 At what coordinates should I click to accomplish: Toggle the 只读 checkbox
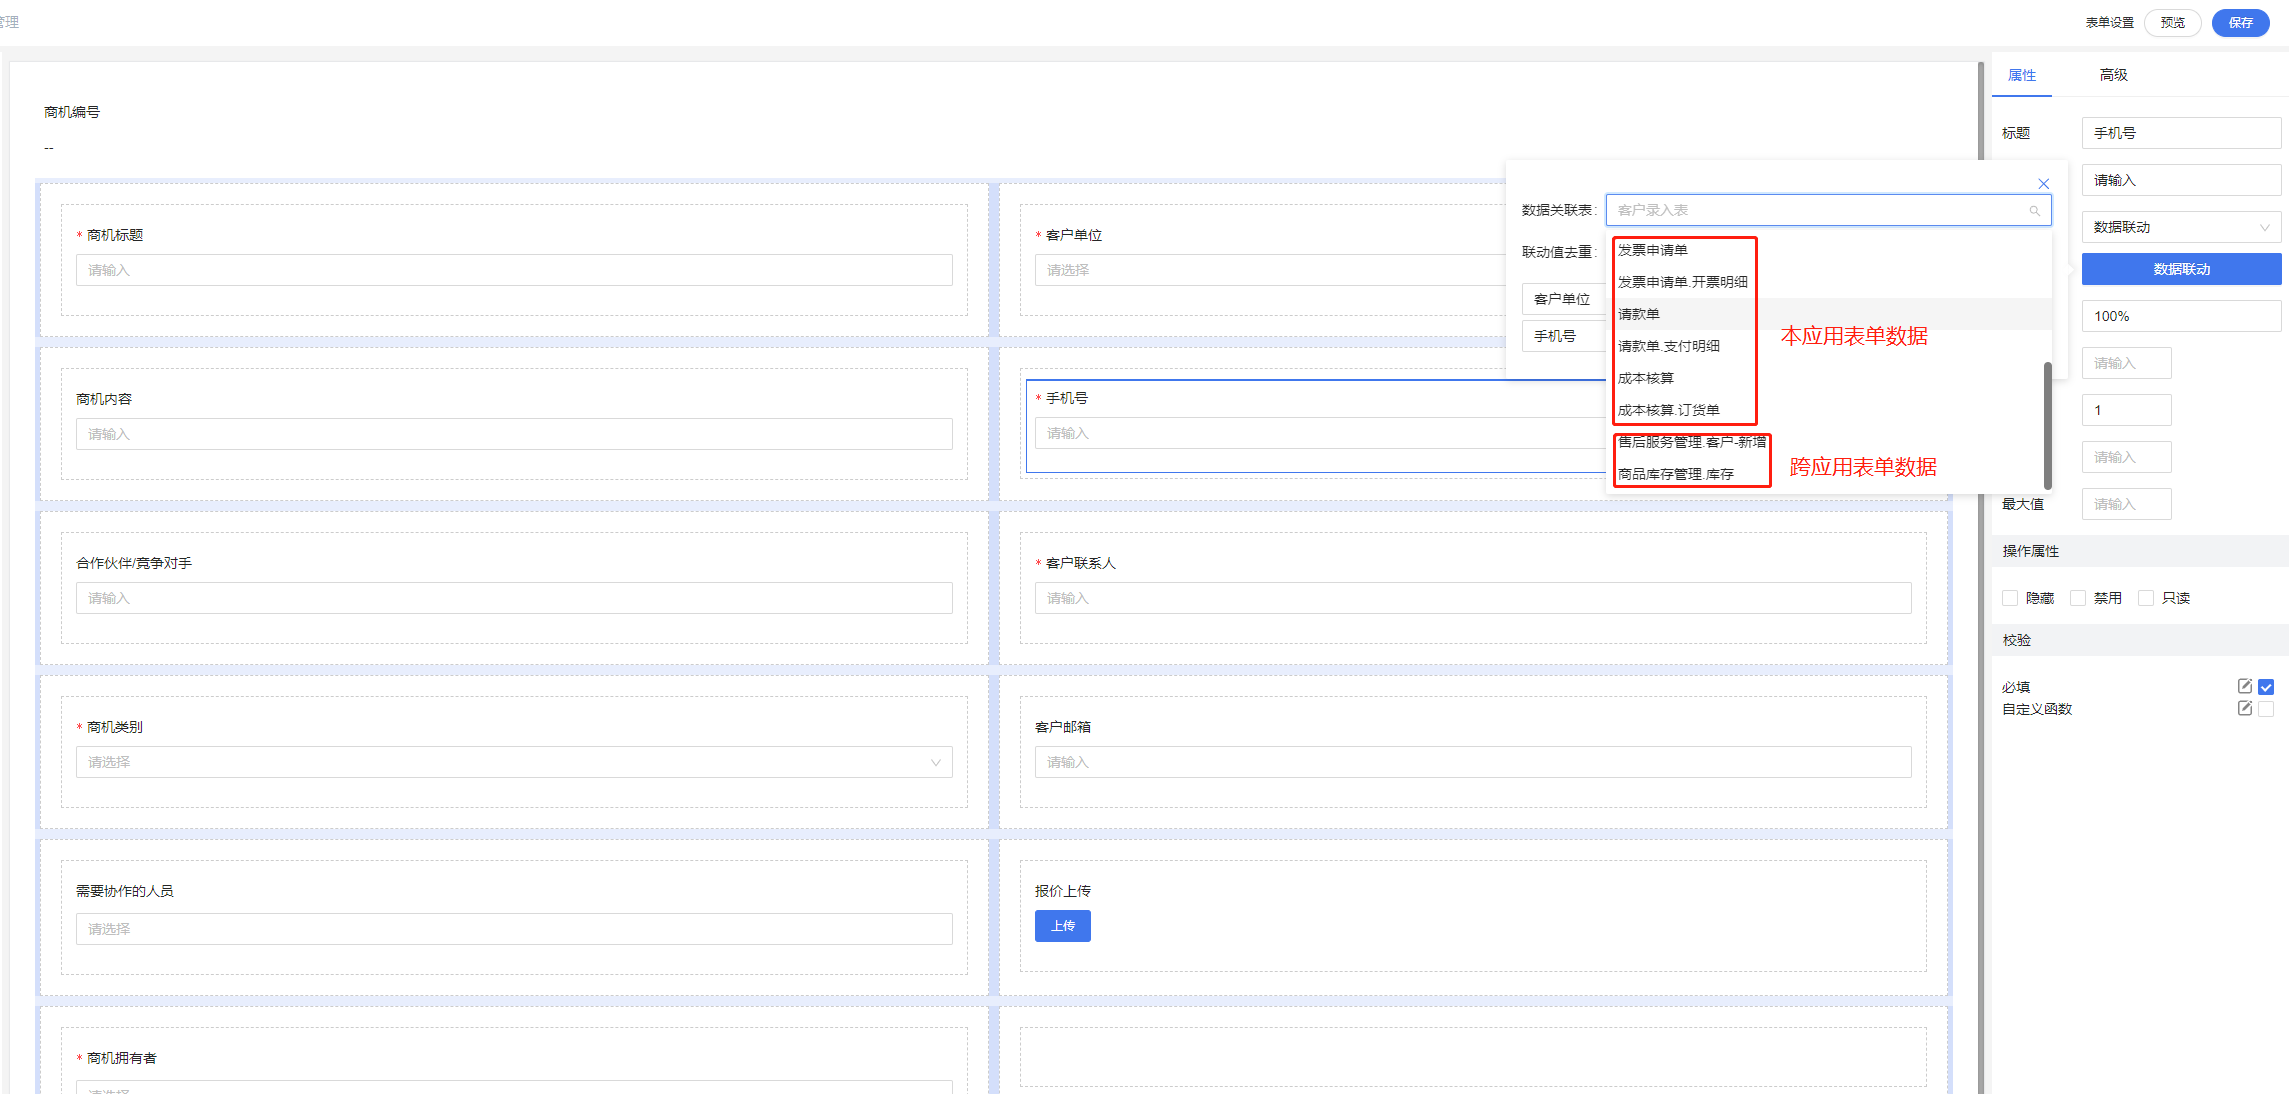click(2146, 598)
